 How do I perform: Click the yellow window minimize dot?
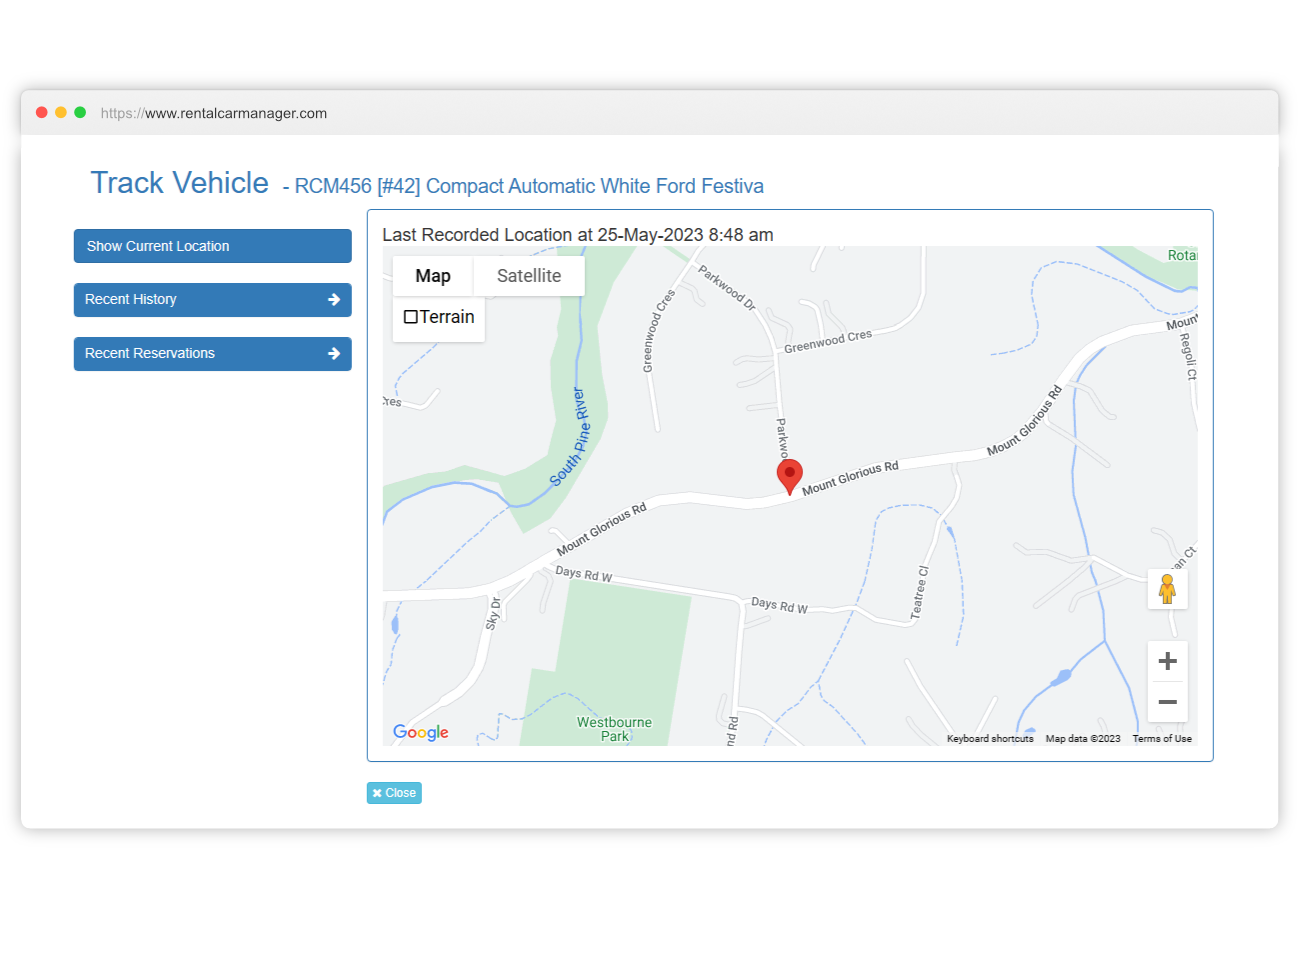61,112
